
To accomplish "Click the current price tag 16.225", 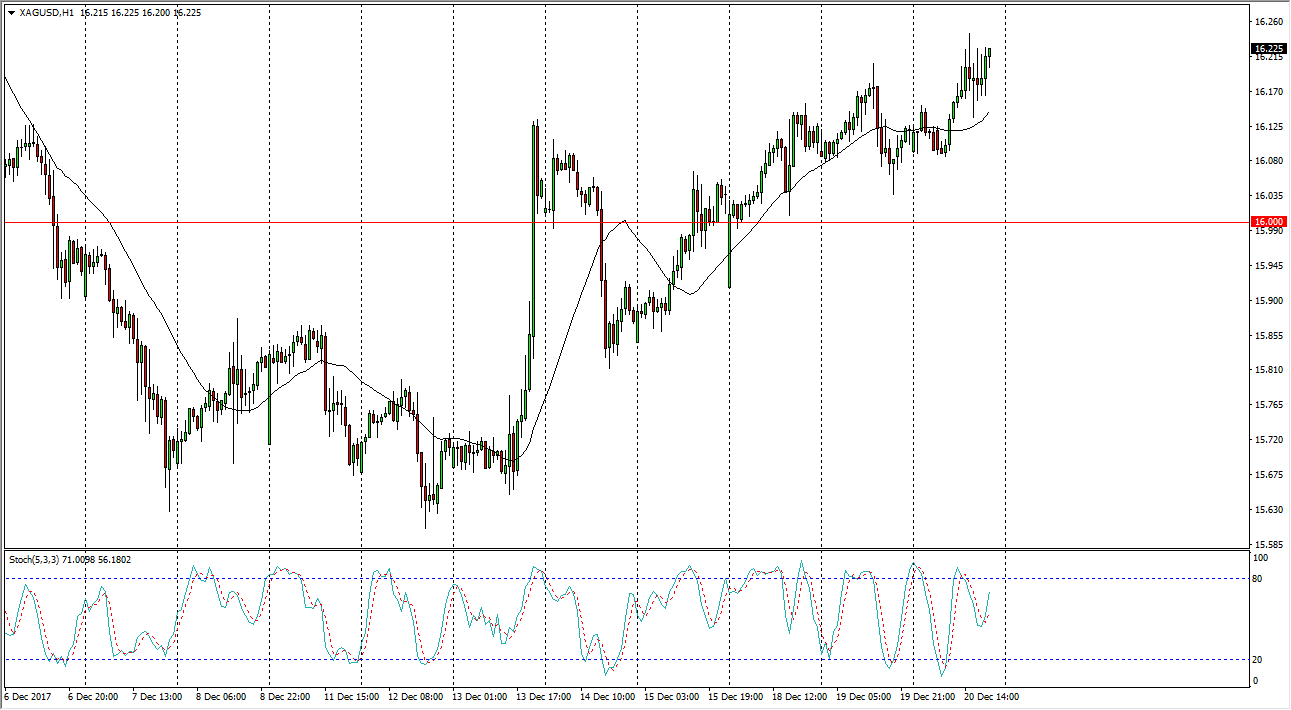I will [1268, 48].
